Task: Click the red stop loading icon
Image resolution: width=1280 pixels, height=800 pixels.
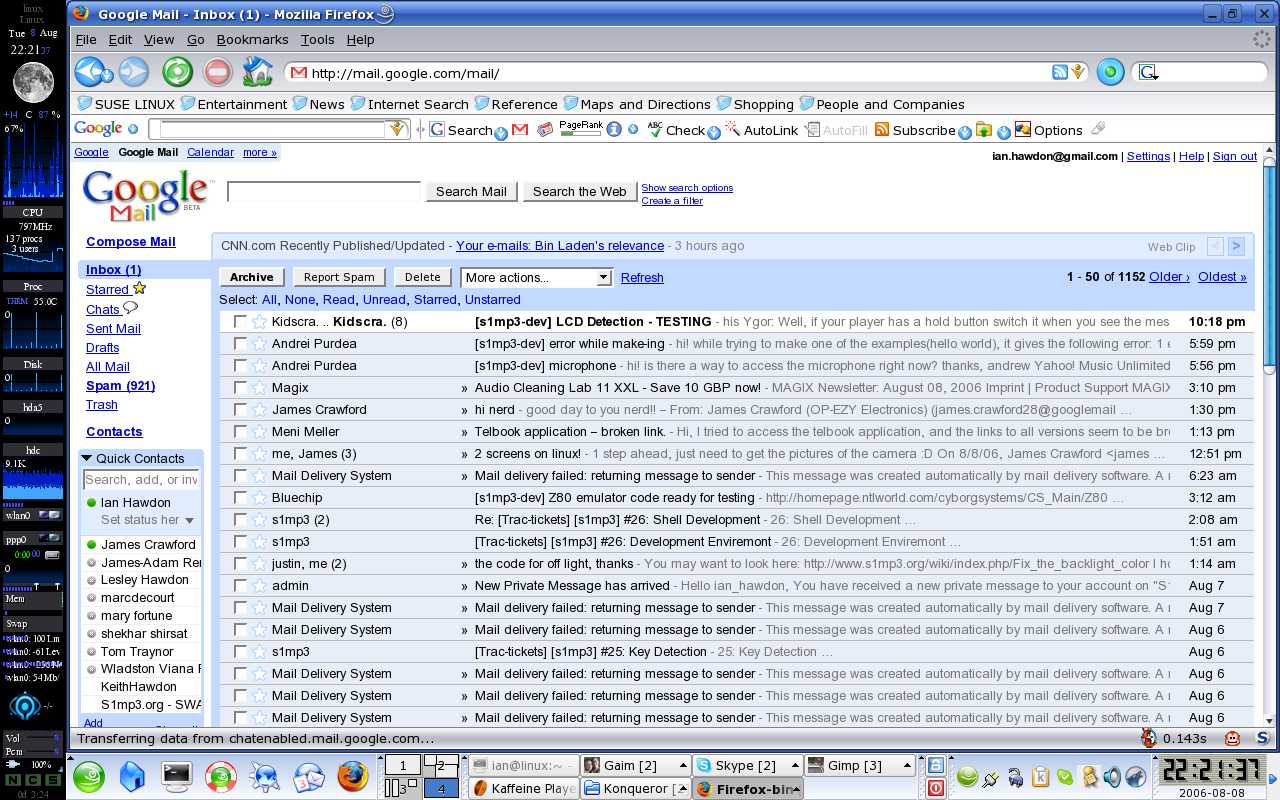Action: pyautogui.click(x=217, y=71)
